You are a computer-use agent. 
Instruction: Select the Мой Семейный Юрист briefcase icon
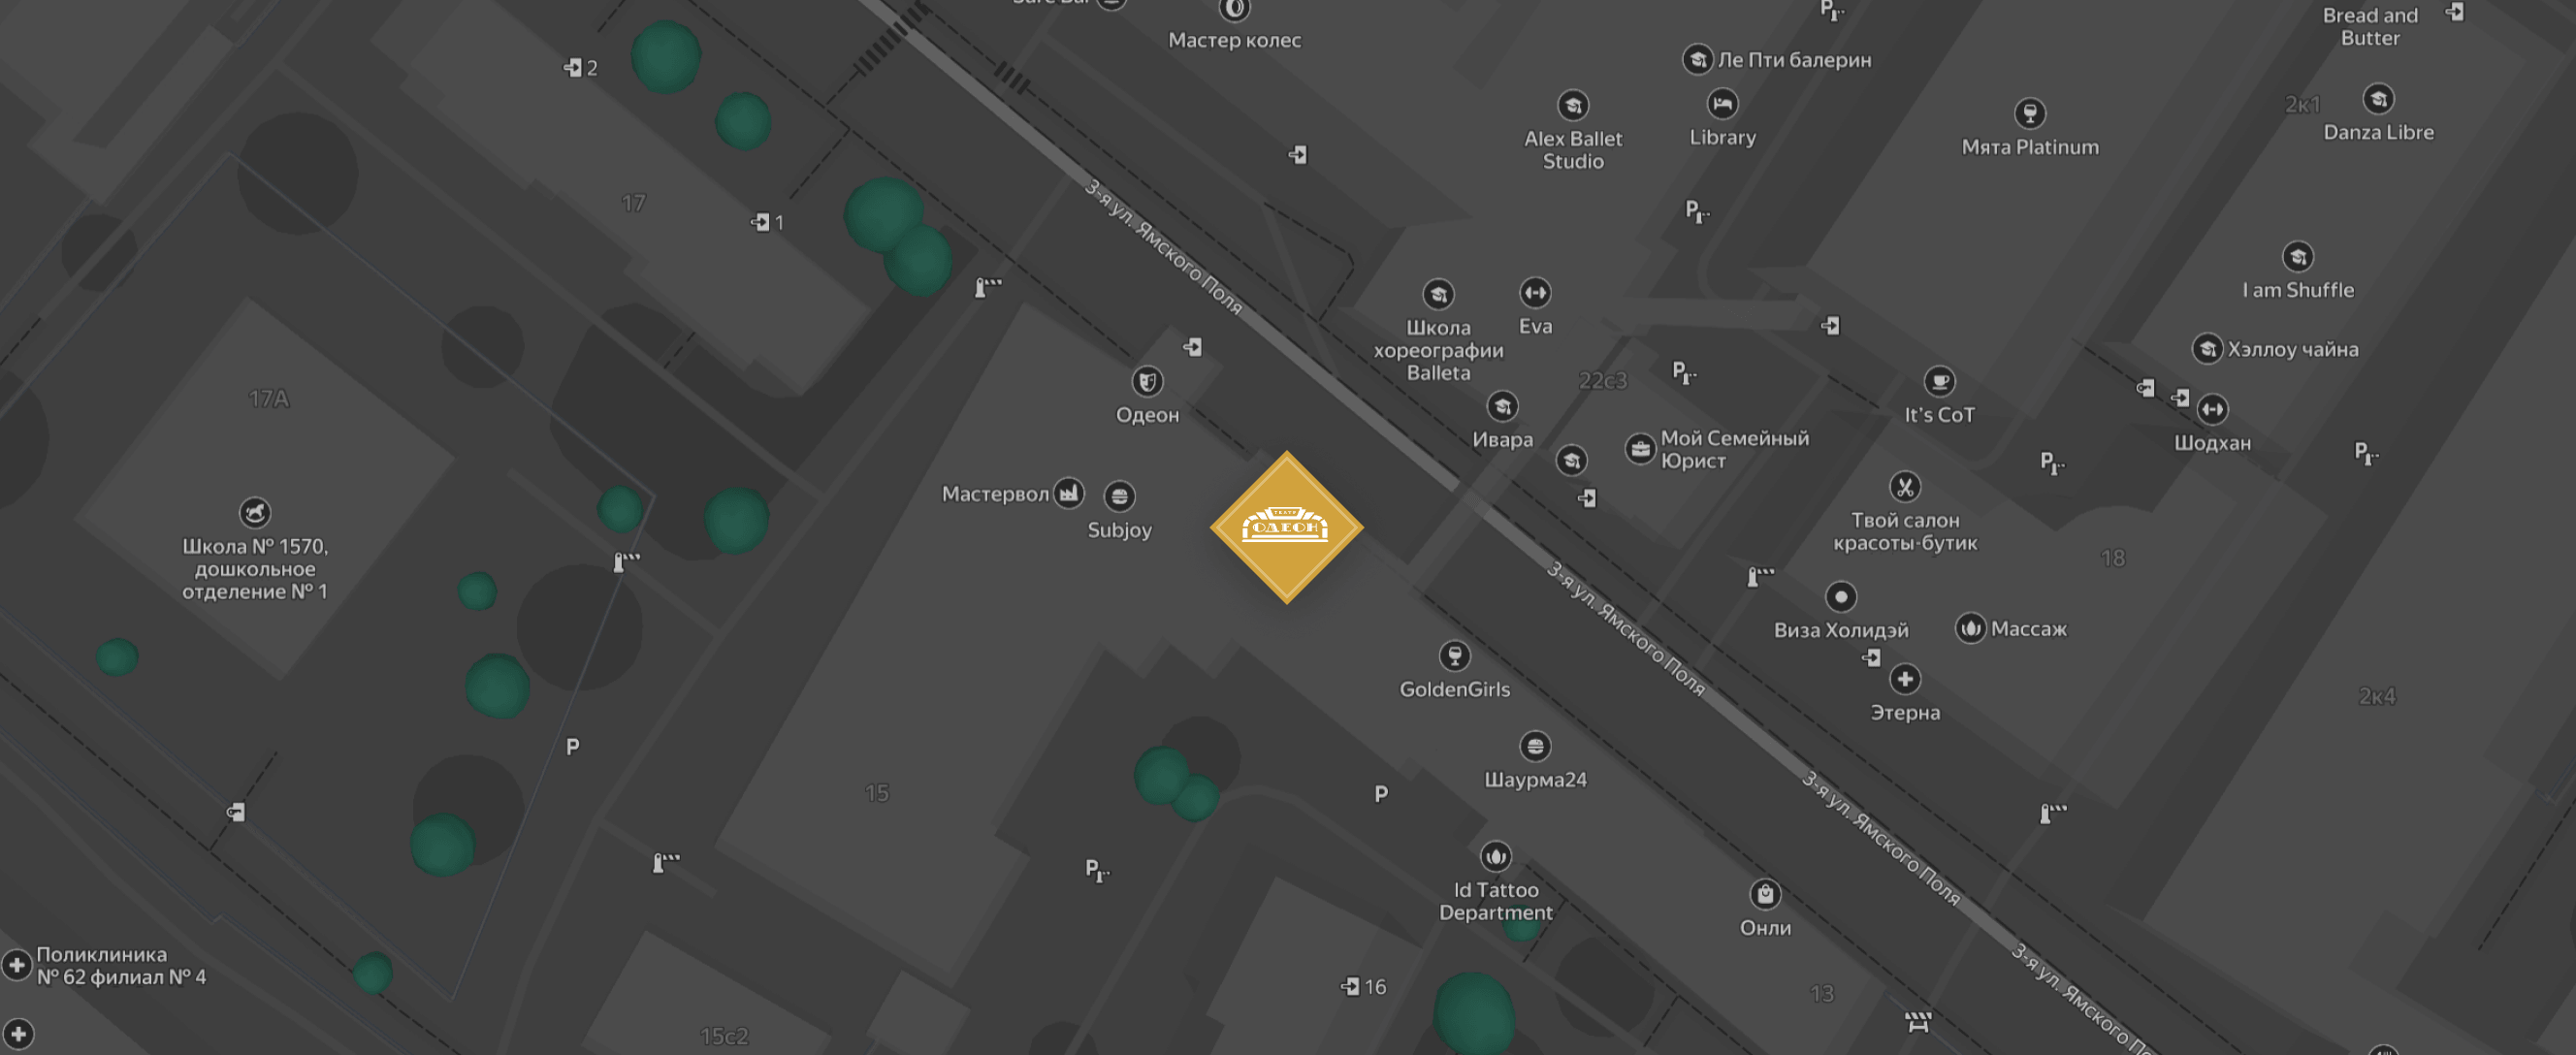[x=1640, y=449]
